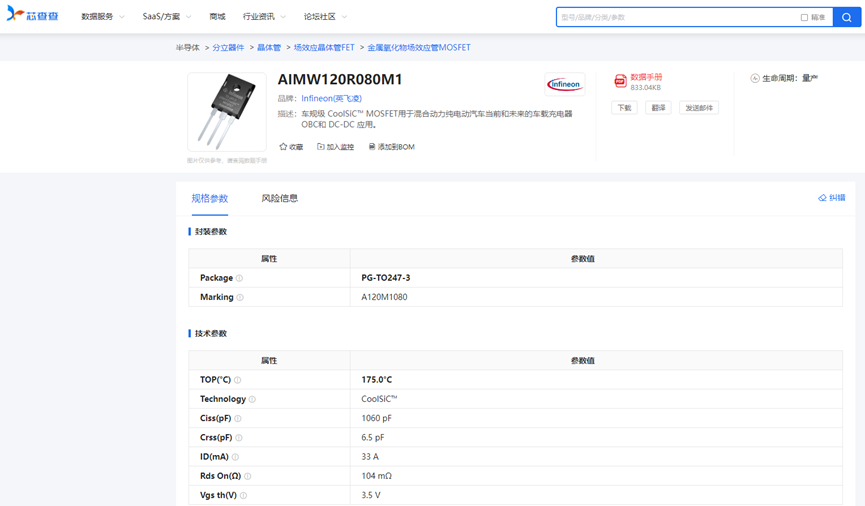Screen dimensions: 865x506
Task: Click the info icon next to Technology
Action: pyautogui.click(x=252, y=400)
